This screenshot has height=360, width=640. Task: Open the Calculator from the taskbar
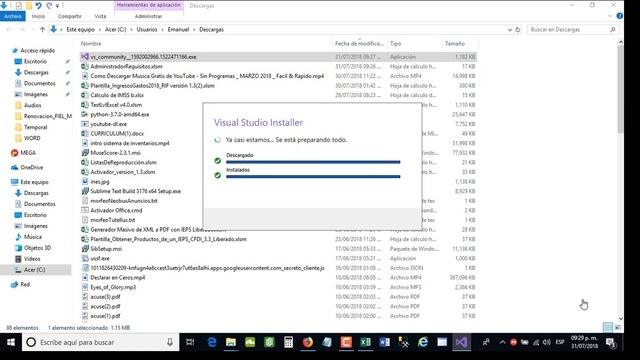tap(289, 342)
